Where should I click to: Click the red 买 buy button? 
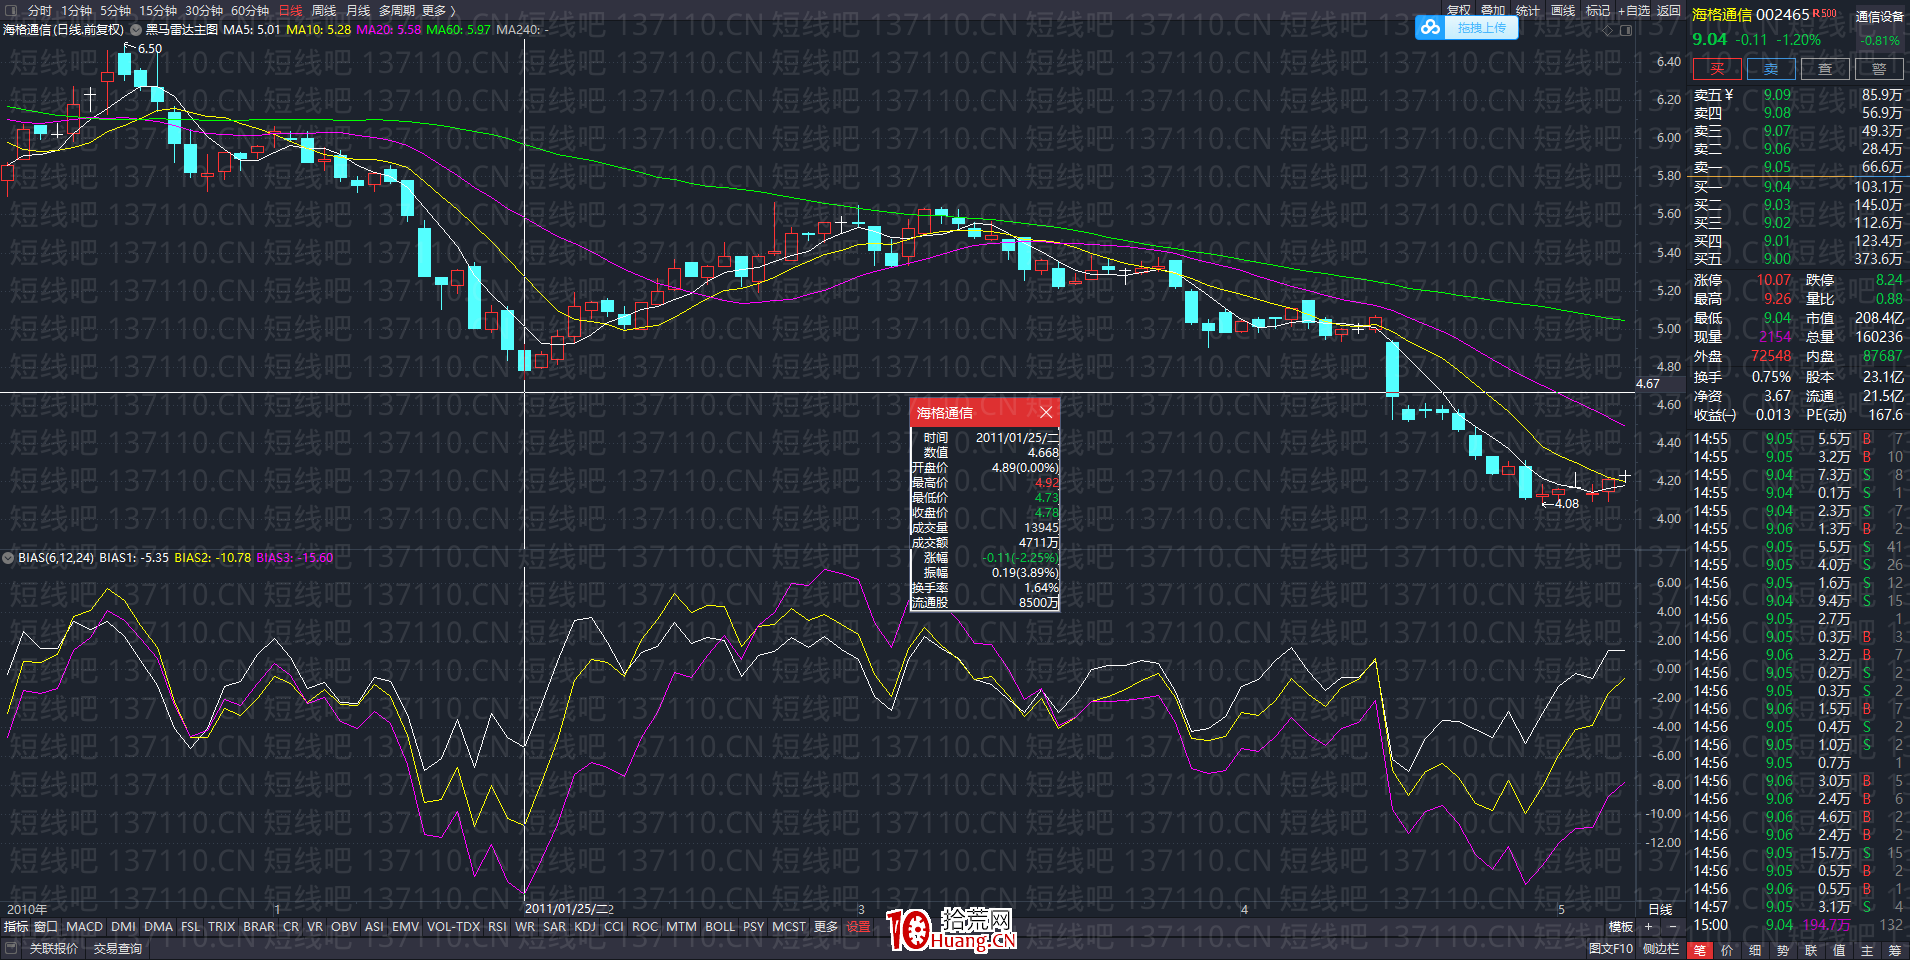(x=1717, y=69)
